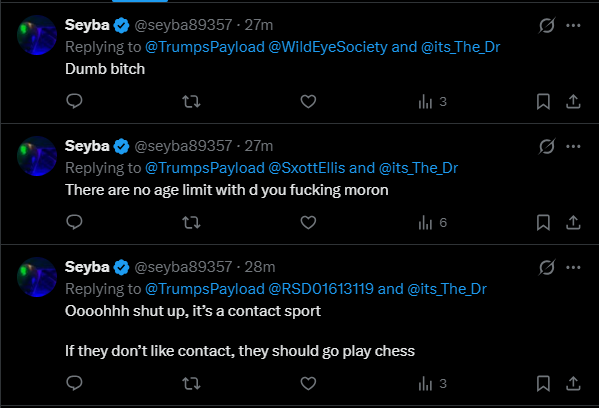The image size is (599, 408).
Task: View analytics showing 6 views
Action: click(432, 222)
